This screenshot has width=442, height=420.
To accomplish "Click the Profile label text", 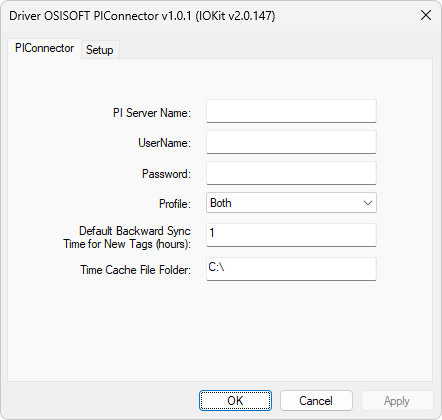I will [175, 204].
